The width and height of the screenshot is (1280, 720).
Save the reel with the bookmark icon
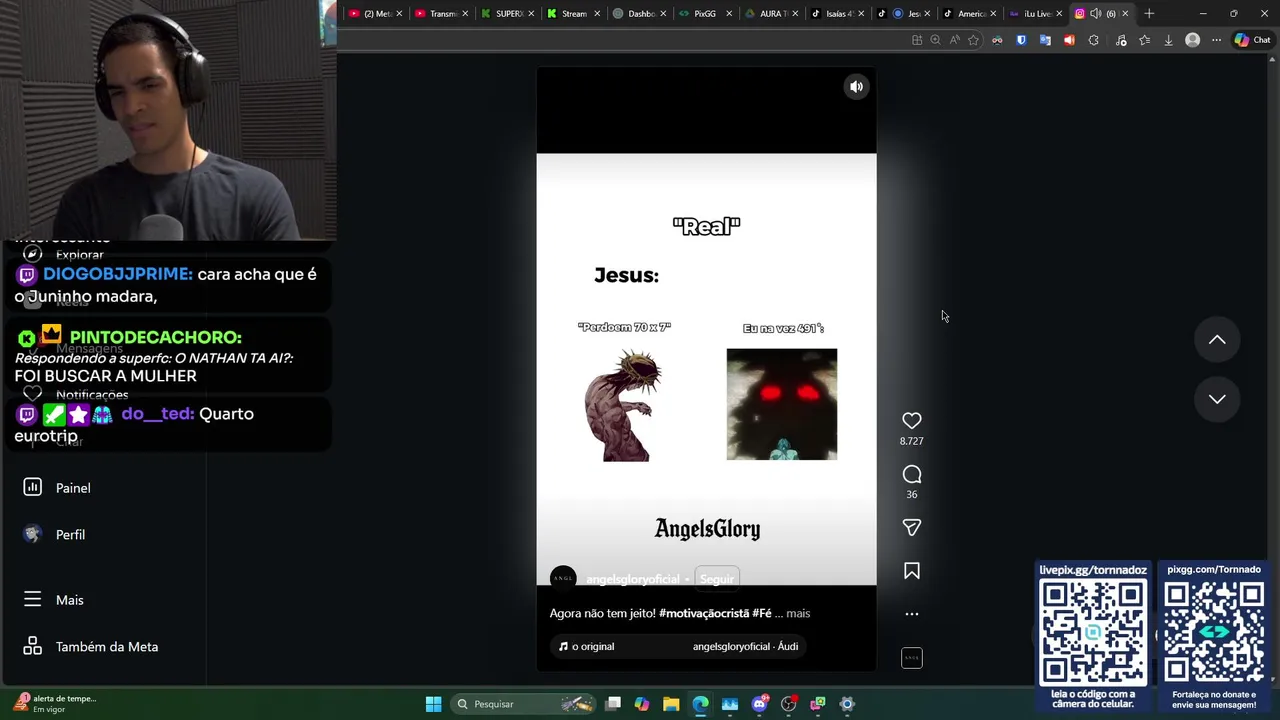coord(911,571)
